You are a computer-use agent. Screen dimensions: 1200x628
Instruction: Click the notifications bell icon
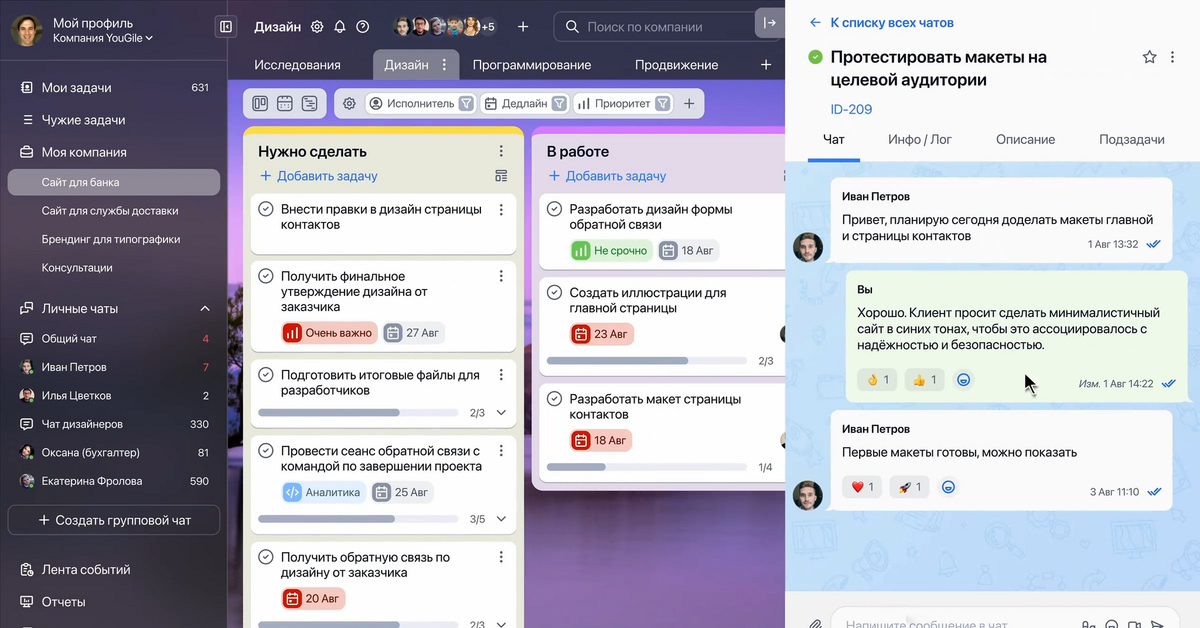pyautogui.click(x=340, y=27)
